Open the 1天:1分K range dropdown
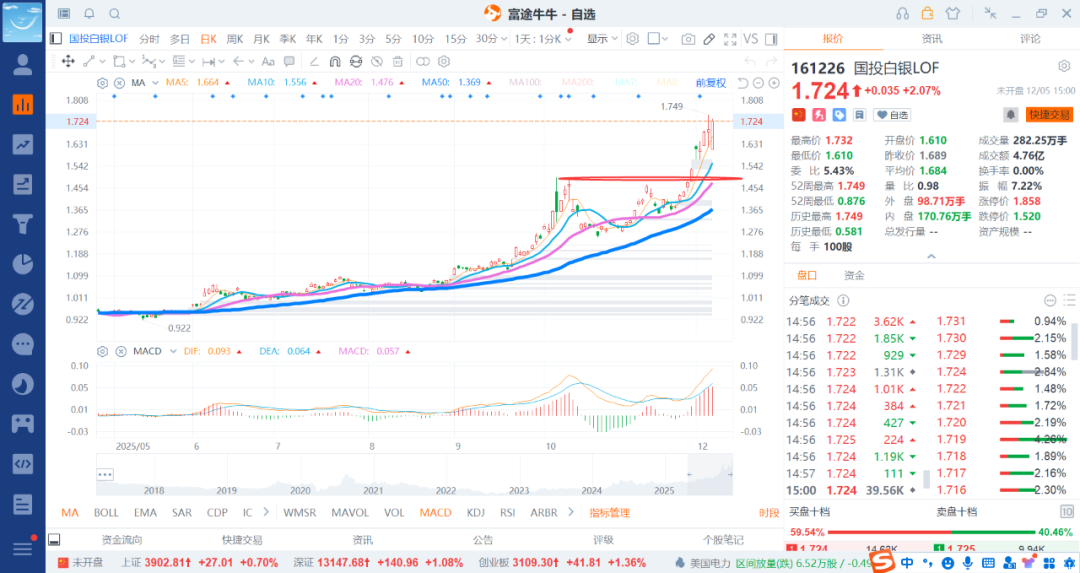The width and height of the screenshot is (1080, 573). [543, 39]
